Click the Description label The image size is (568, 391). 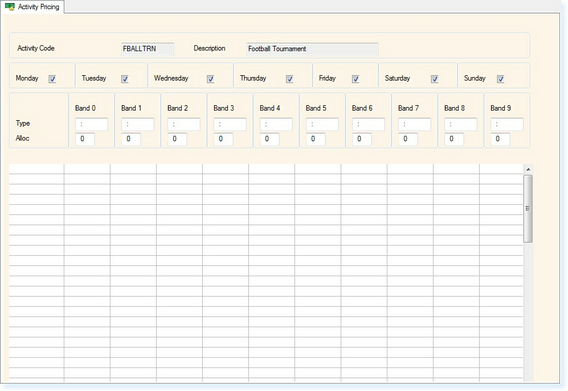pos(209,48)
